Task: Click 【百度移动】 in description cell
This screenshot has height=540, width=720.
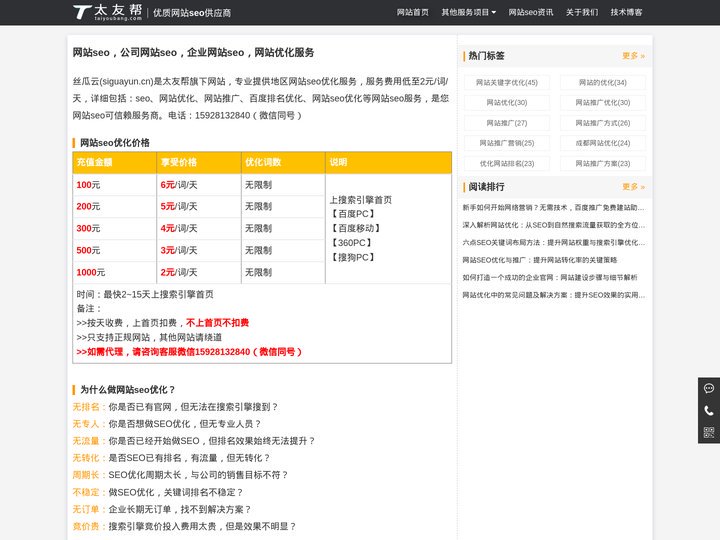Action: click(355, 228)
